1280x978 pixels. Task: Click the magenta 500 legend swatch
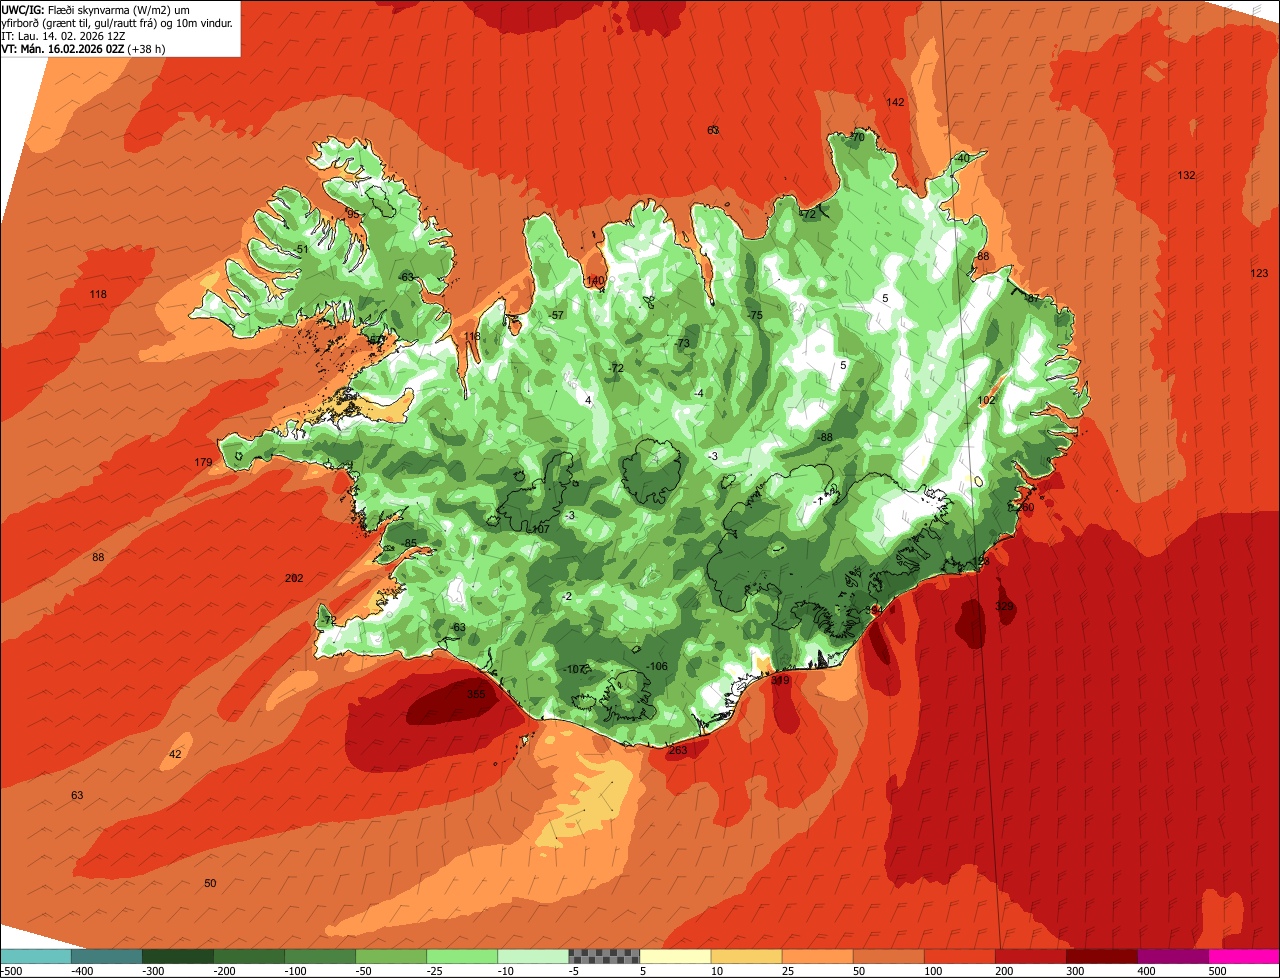click(1244, 956)
